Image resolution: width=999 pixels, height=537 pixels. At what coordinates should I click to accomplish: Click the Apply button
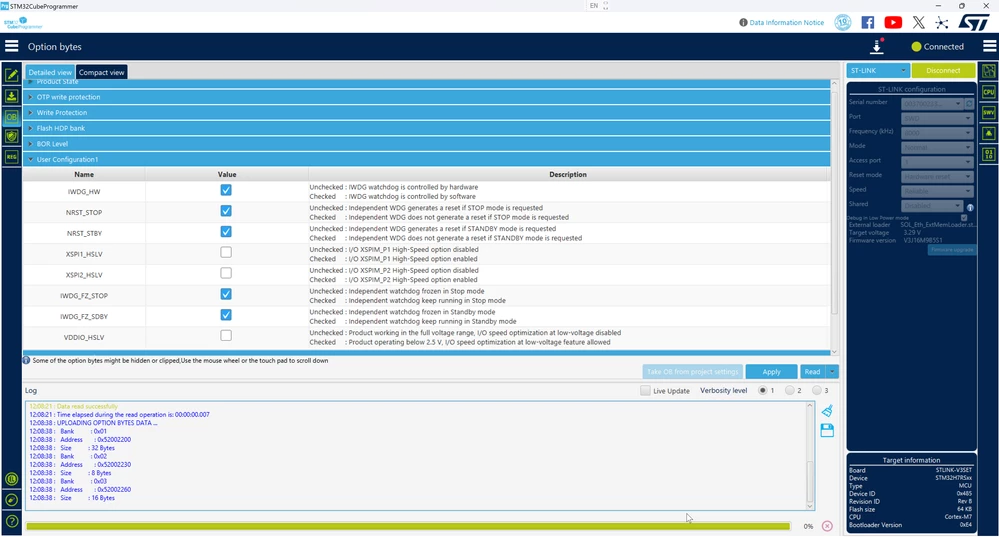coord(771,372)
